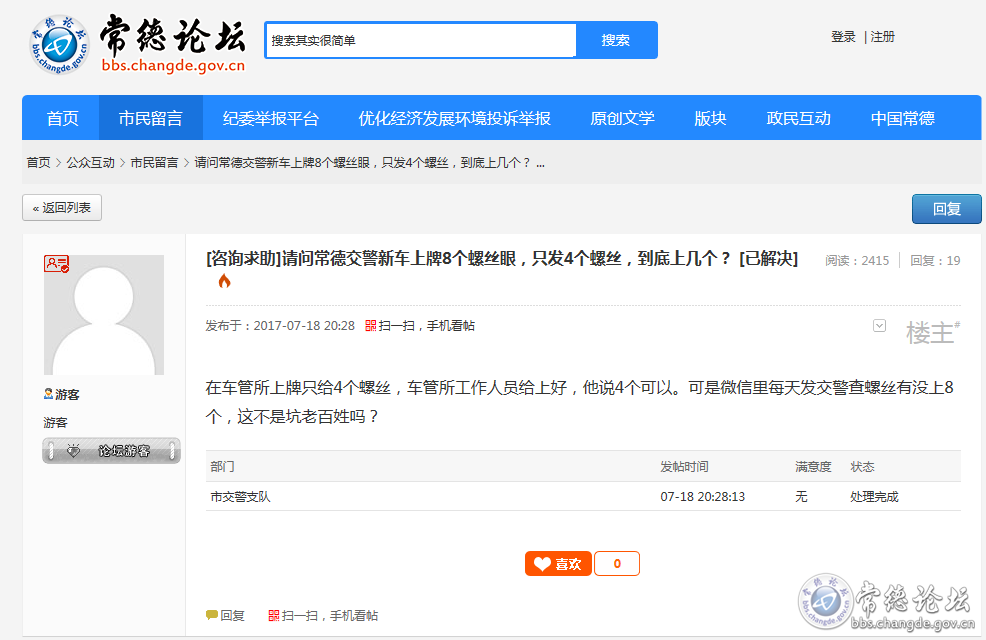Screen dimensions: 986x640
Task: Click the Changde Forum logo at top left
Action: click(x=136, y=44)
